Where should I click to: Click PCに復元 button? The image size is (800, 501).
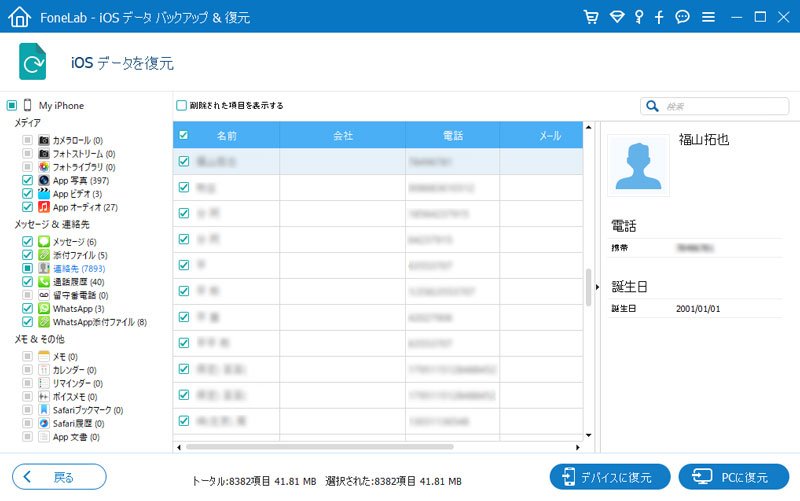point(734,477)
